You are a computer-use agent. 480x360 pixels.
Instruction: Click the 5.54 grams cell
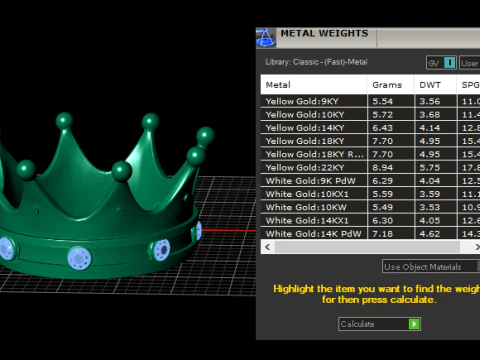coord(391,101)
